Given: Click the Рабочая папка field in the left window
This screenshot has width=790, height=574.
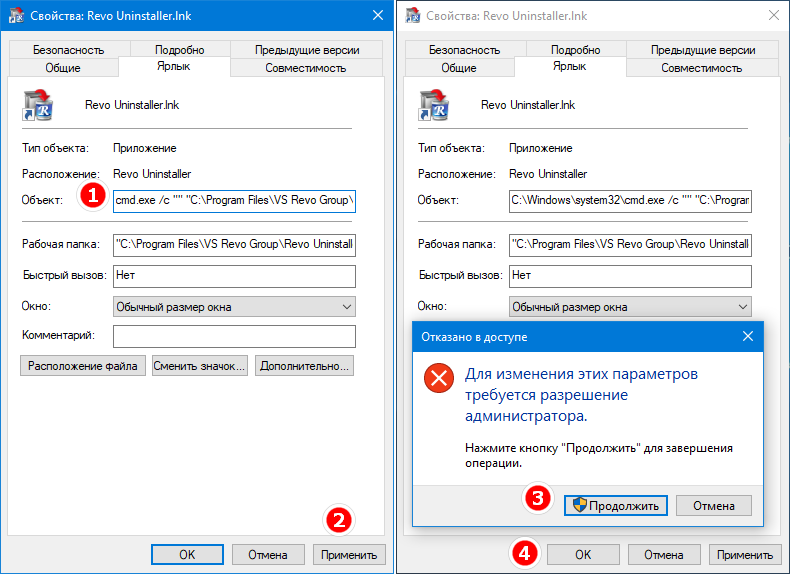Looking at the screenshot, I should click(234, 245).
